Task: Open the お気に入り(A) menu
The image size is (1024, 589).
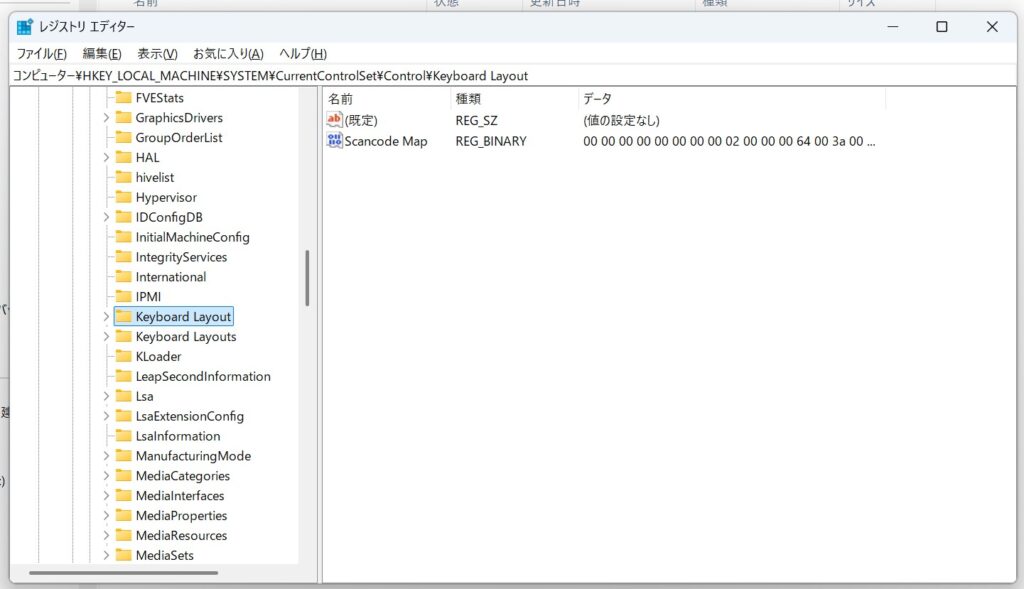Action: (x=228, y=54)
